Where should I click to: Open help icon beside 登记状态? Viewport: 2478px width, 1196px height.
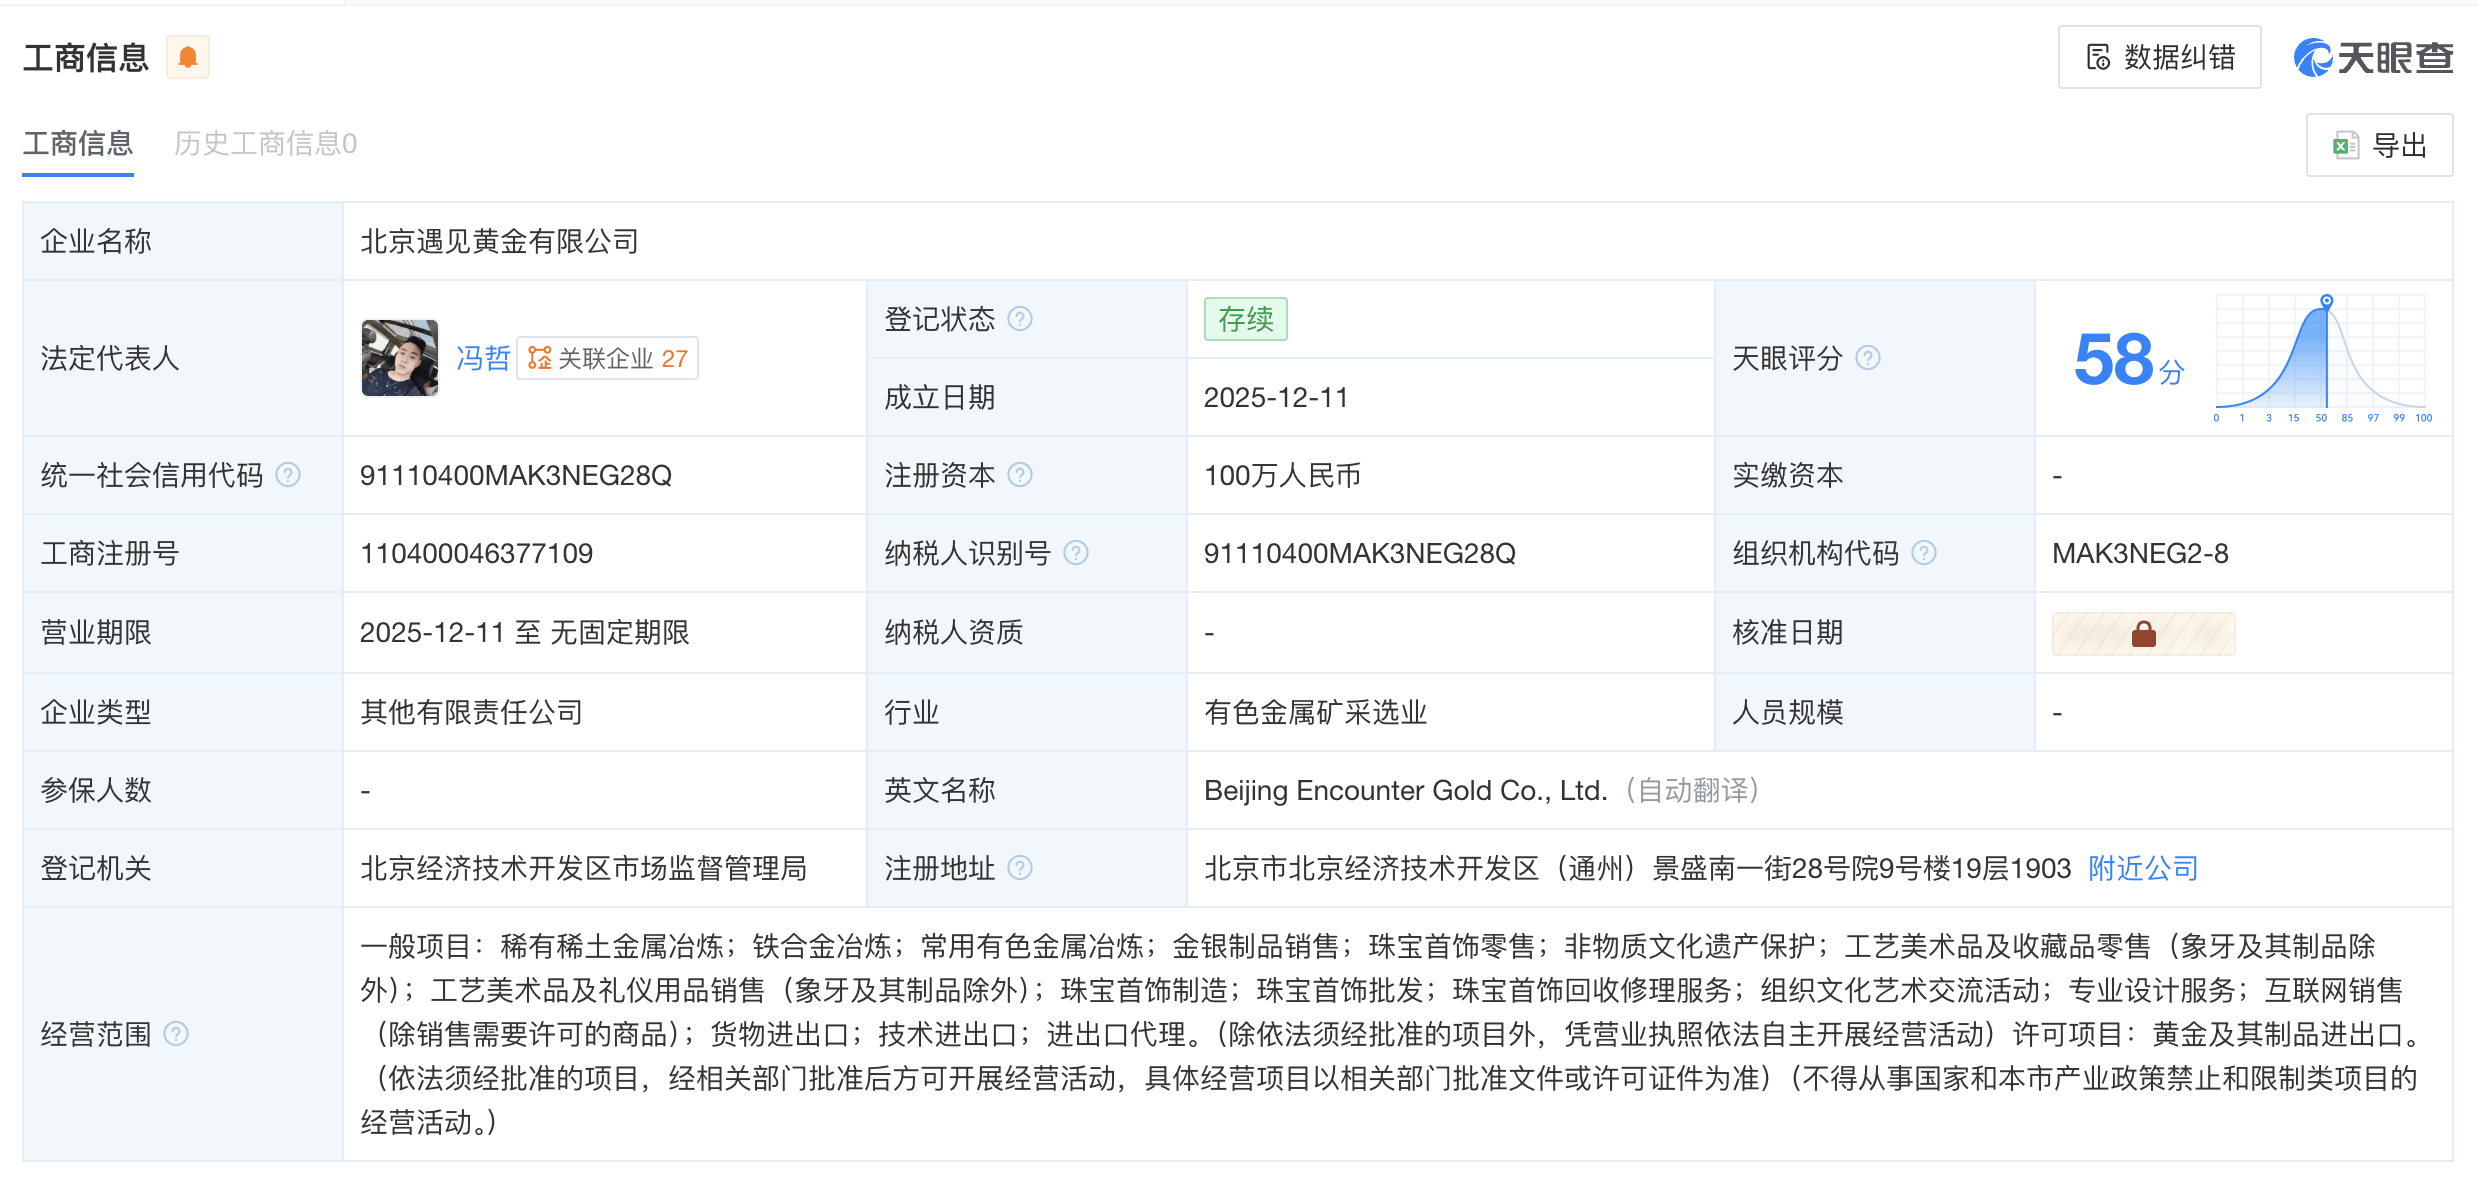click(x=1019, y=319)
